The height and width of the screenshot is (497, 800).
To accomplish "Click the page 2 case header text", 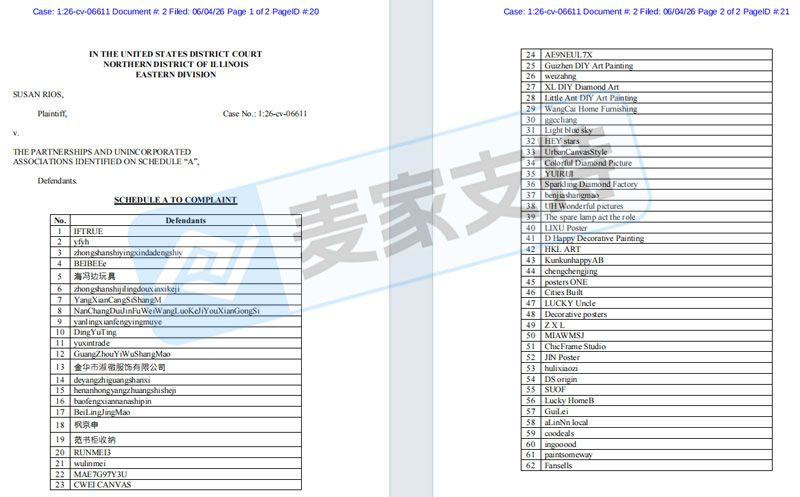I will coord(646,11).
